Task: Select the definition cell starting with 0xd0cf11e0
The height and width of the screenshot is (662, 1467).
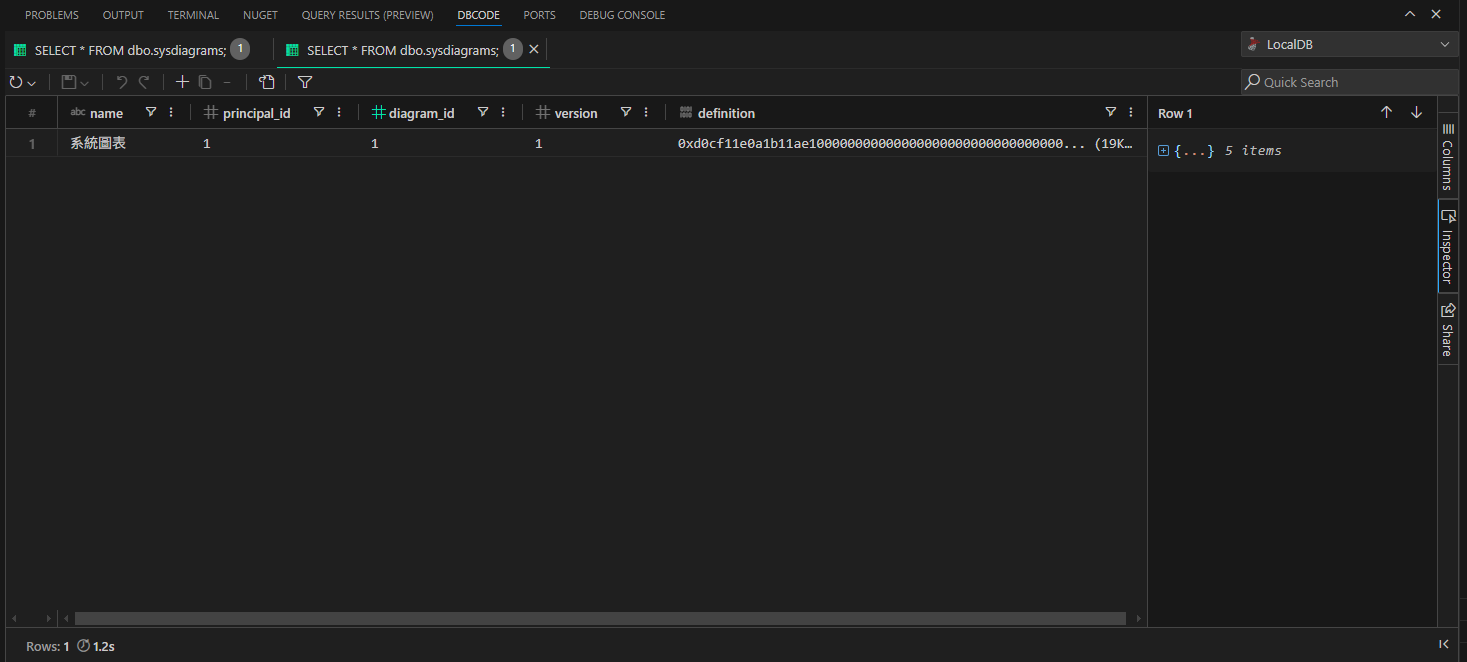Action: [x=905, y=143]
